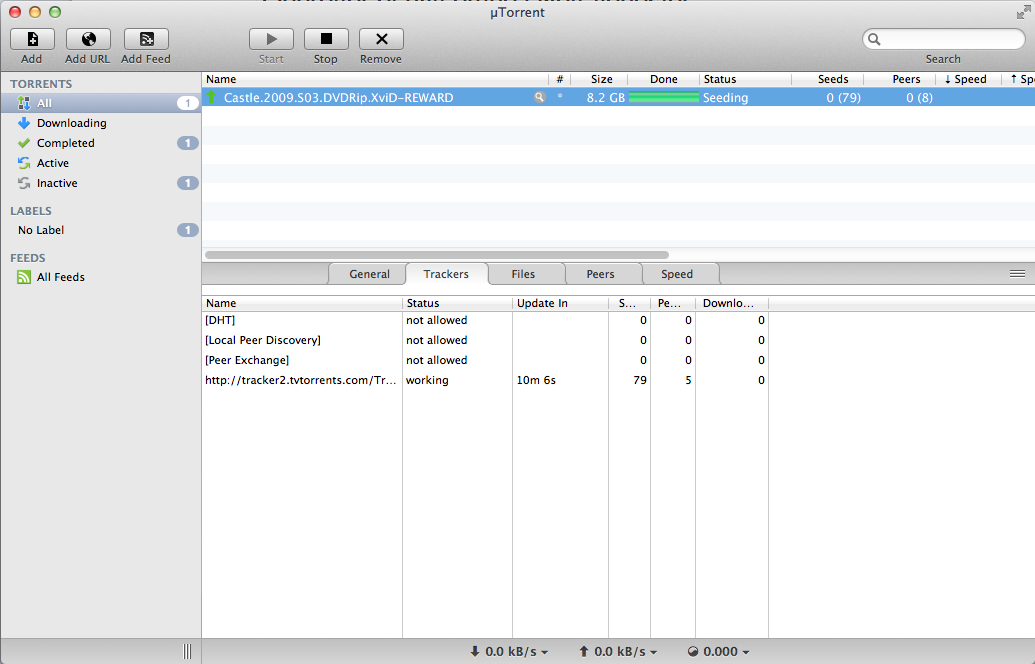Sort torrents by the Seeds column
This screenshot has width=1035, height=664.
coord(828,79)
